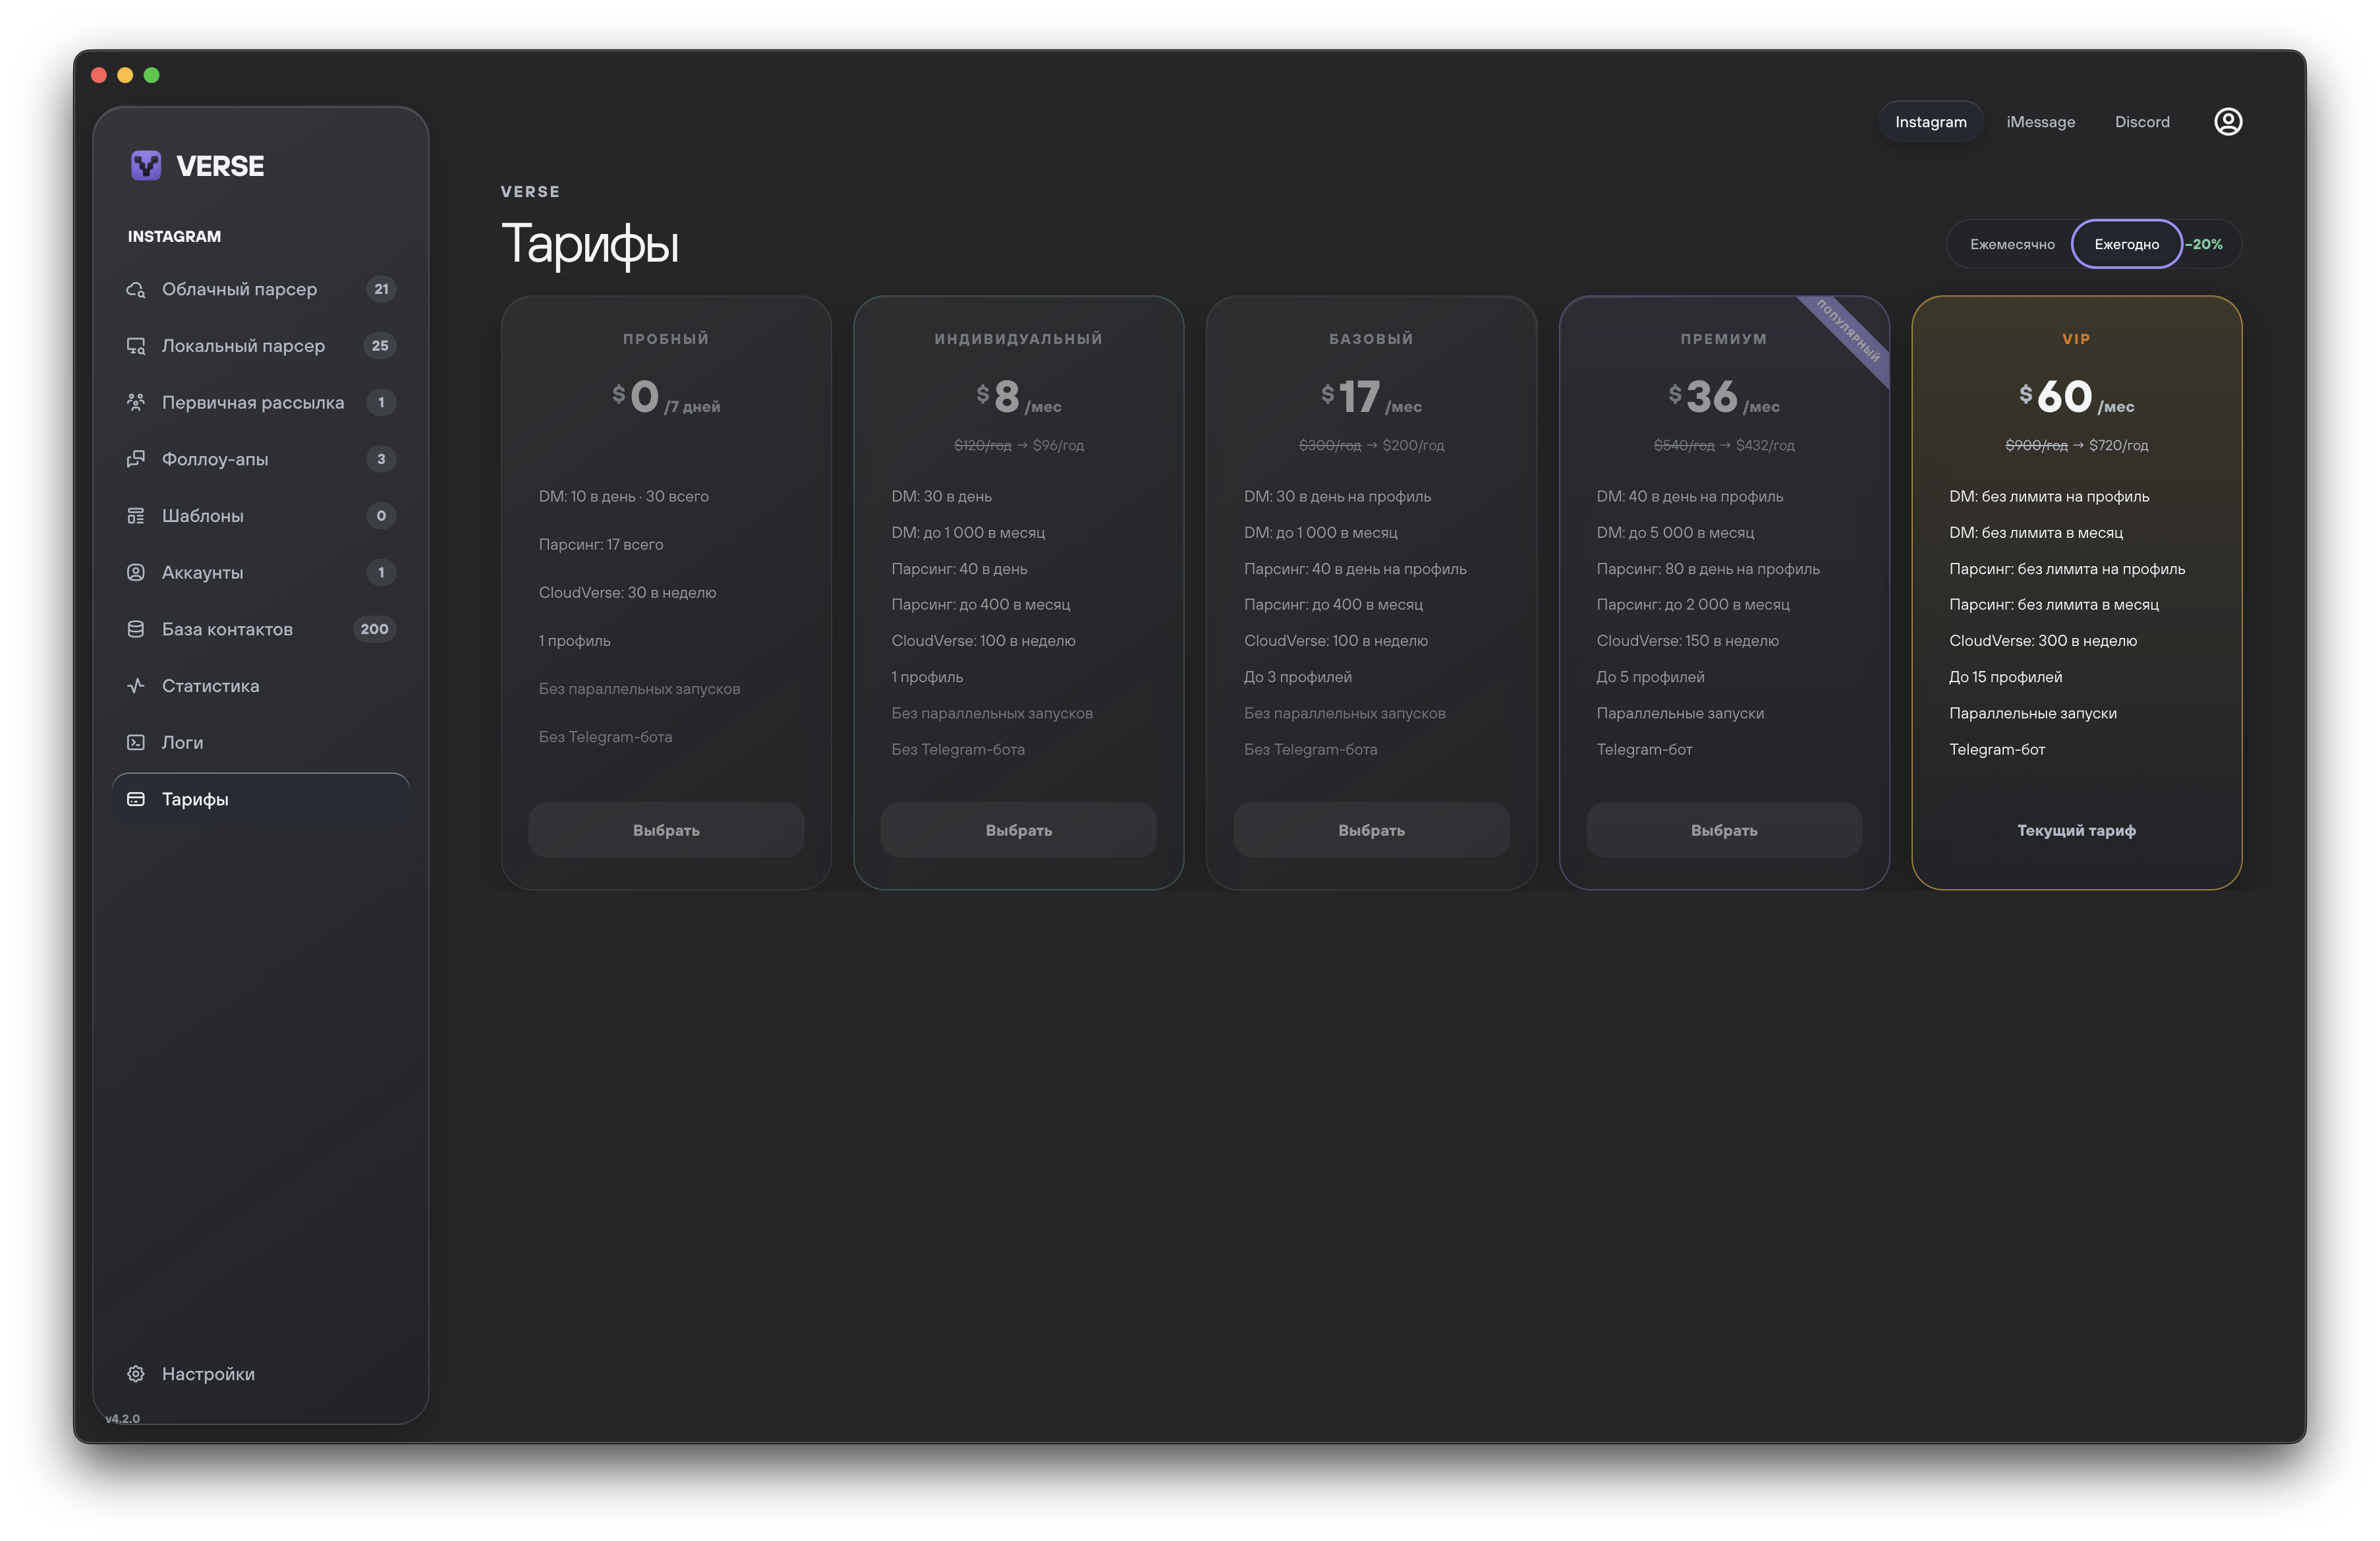Go to Аккаунты page
This screenshot has height=1541, width=2380.
(x=261, y=572)
